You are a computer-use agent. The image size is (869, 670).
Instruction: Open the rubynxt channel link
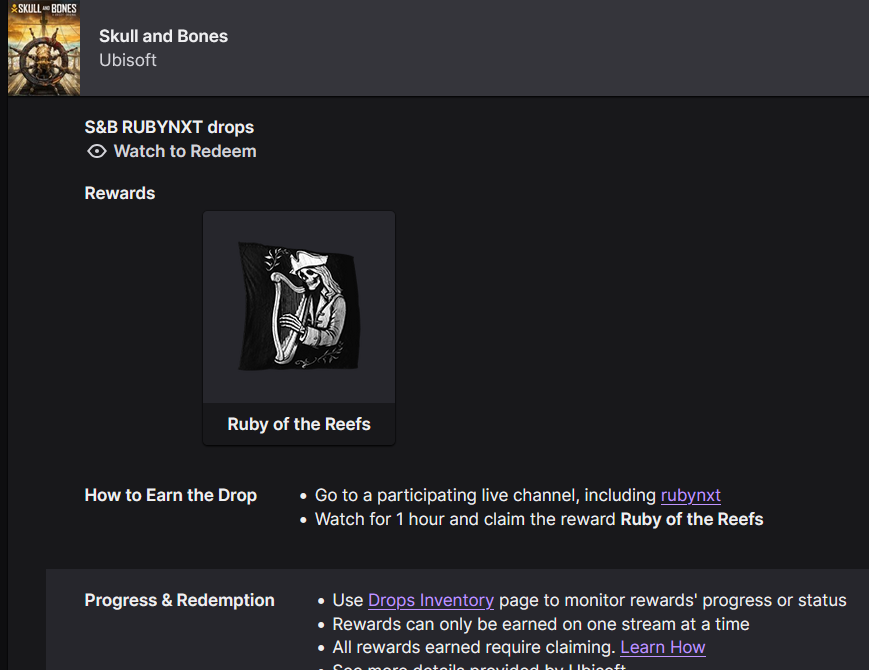coord(691,495)
